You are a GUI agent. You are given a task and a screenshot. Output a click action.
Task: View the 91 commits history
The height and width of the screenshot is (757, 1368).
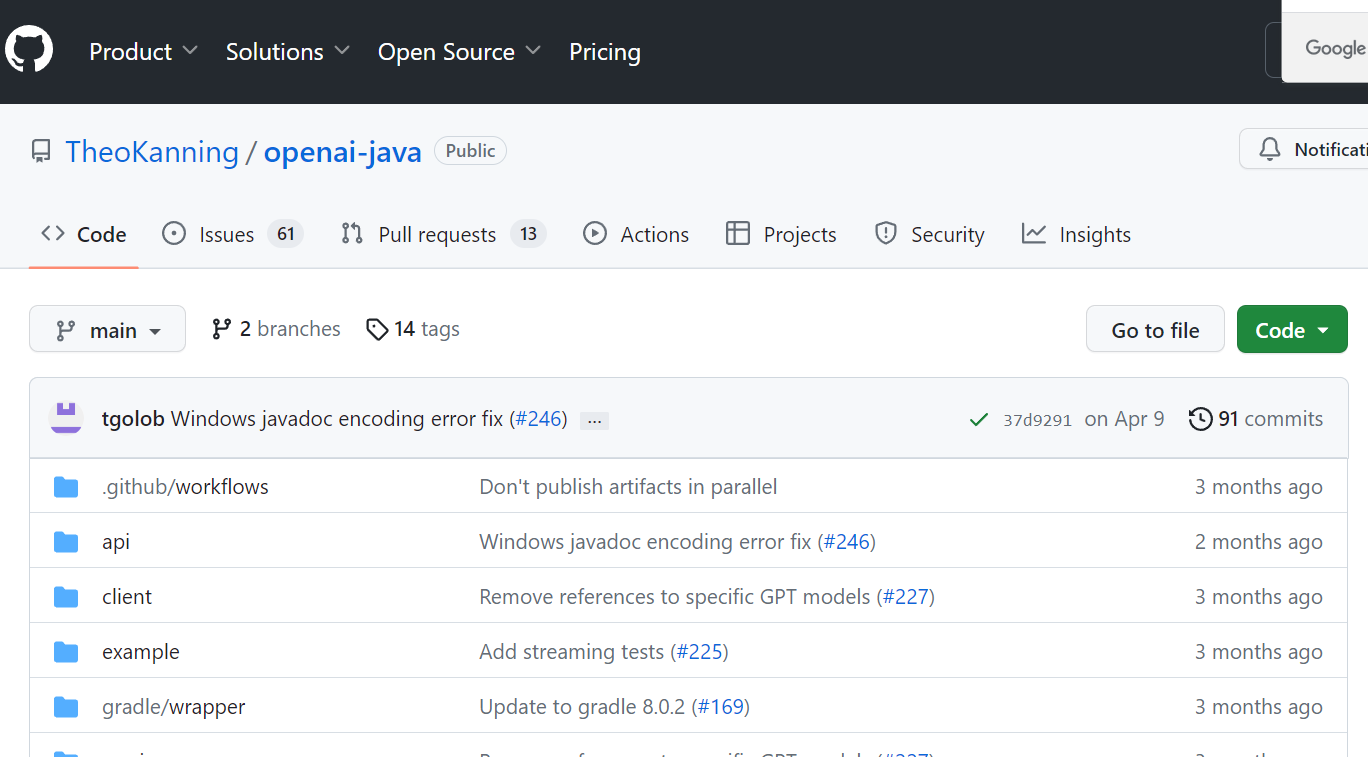click(1256, 419)
